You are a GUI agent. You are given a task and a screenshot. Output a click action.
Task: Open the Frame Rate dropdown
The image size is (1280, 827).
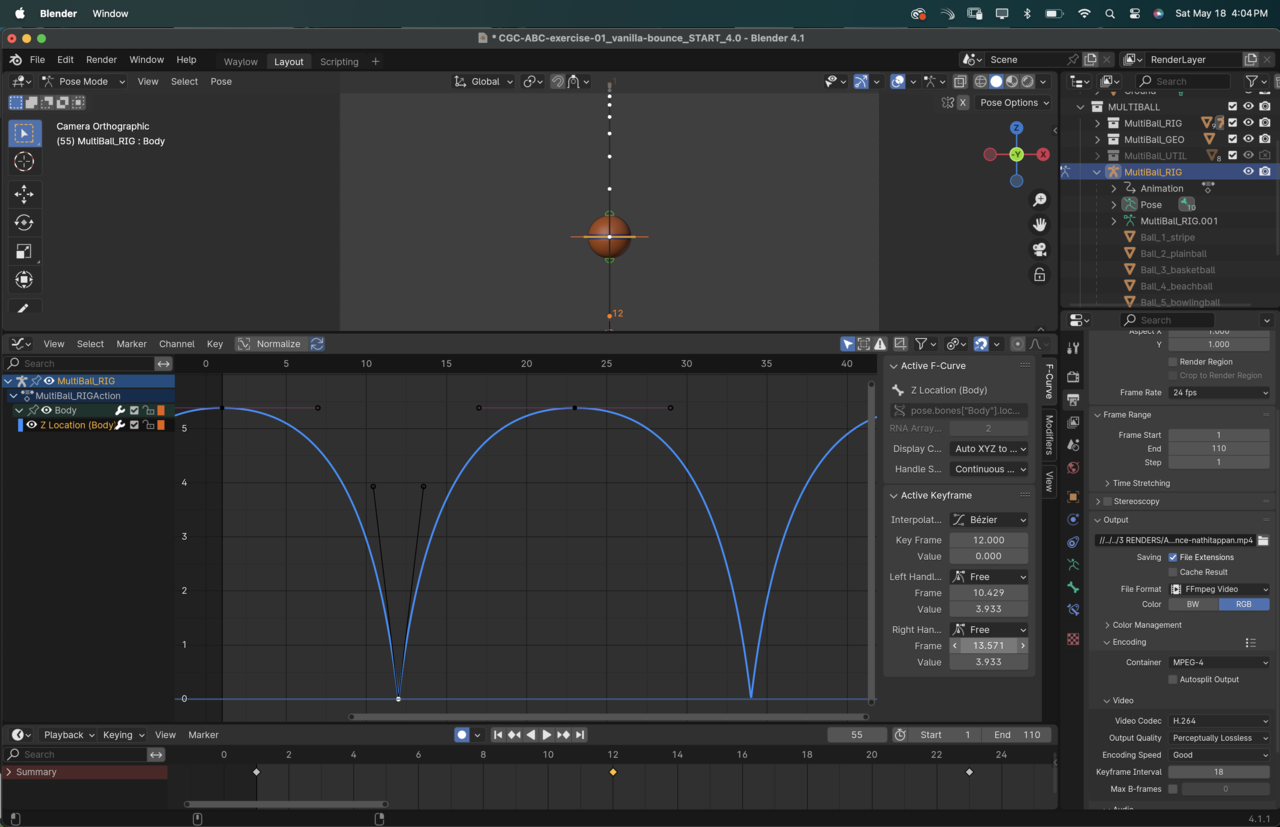click(x=1219, y=393)
